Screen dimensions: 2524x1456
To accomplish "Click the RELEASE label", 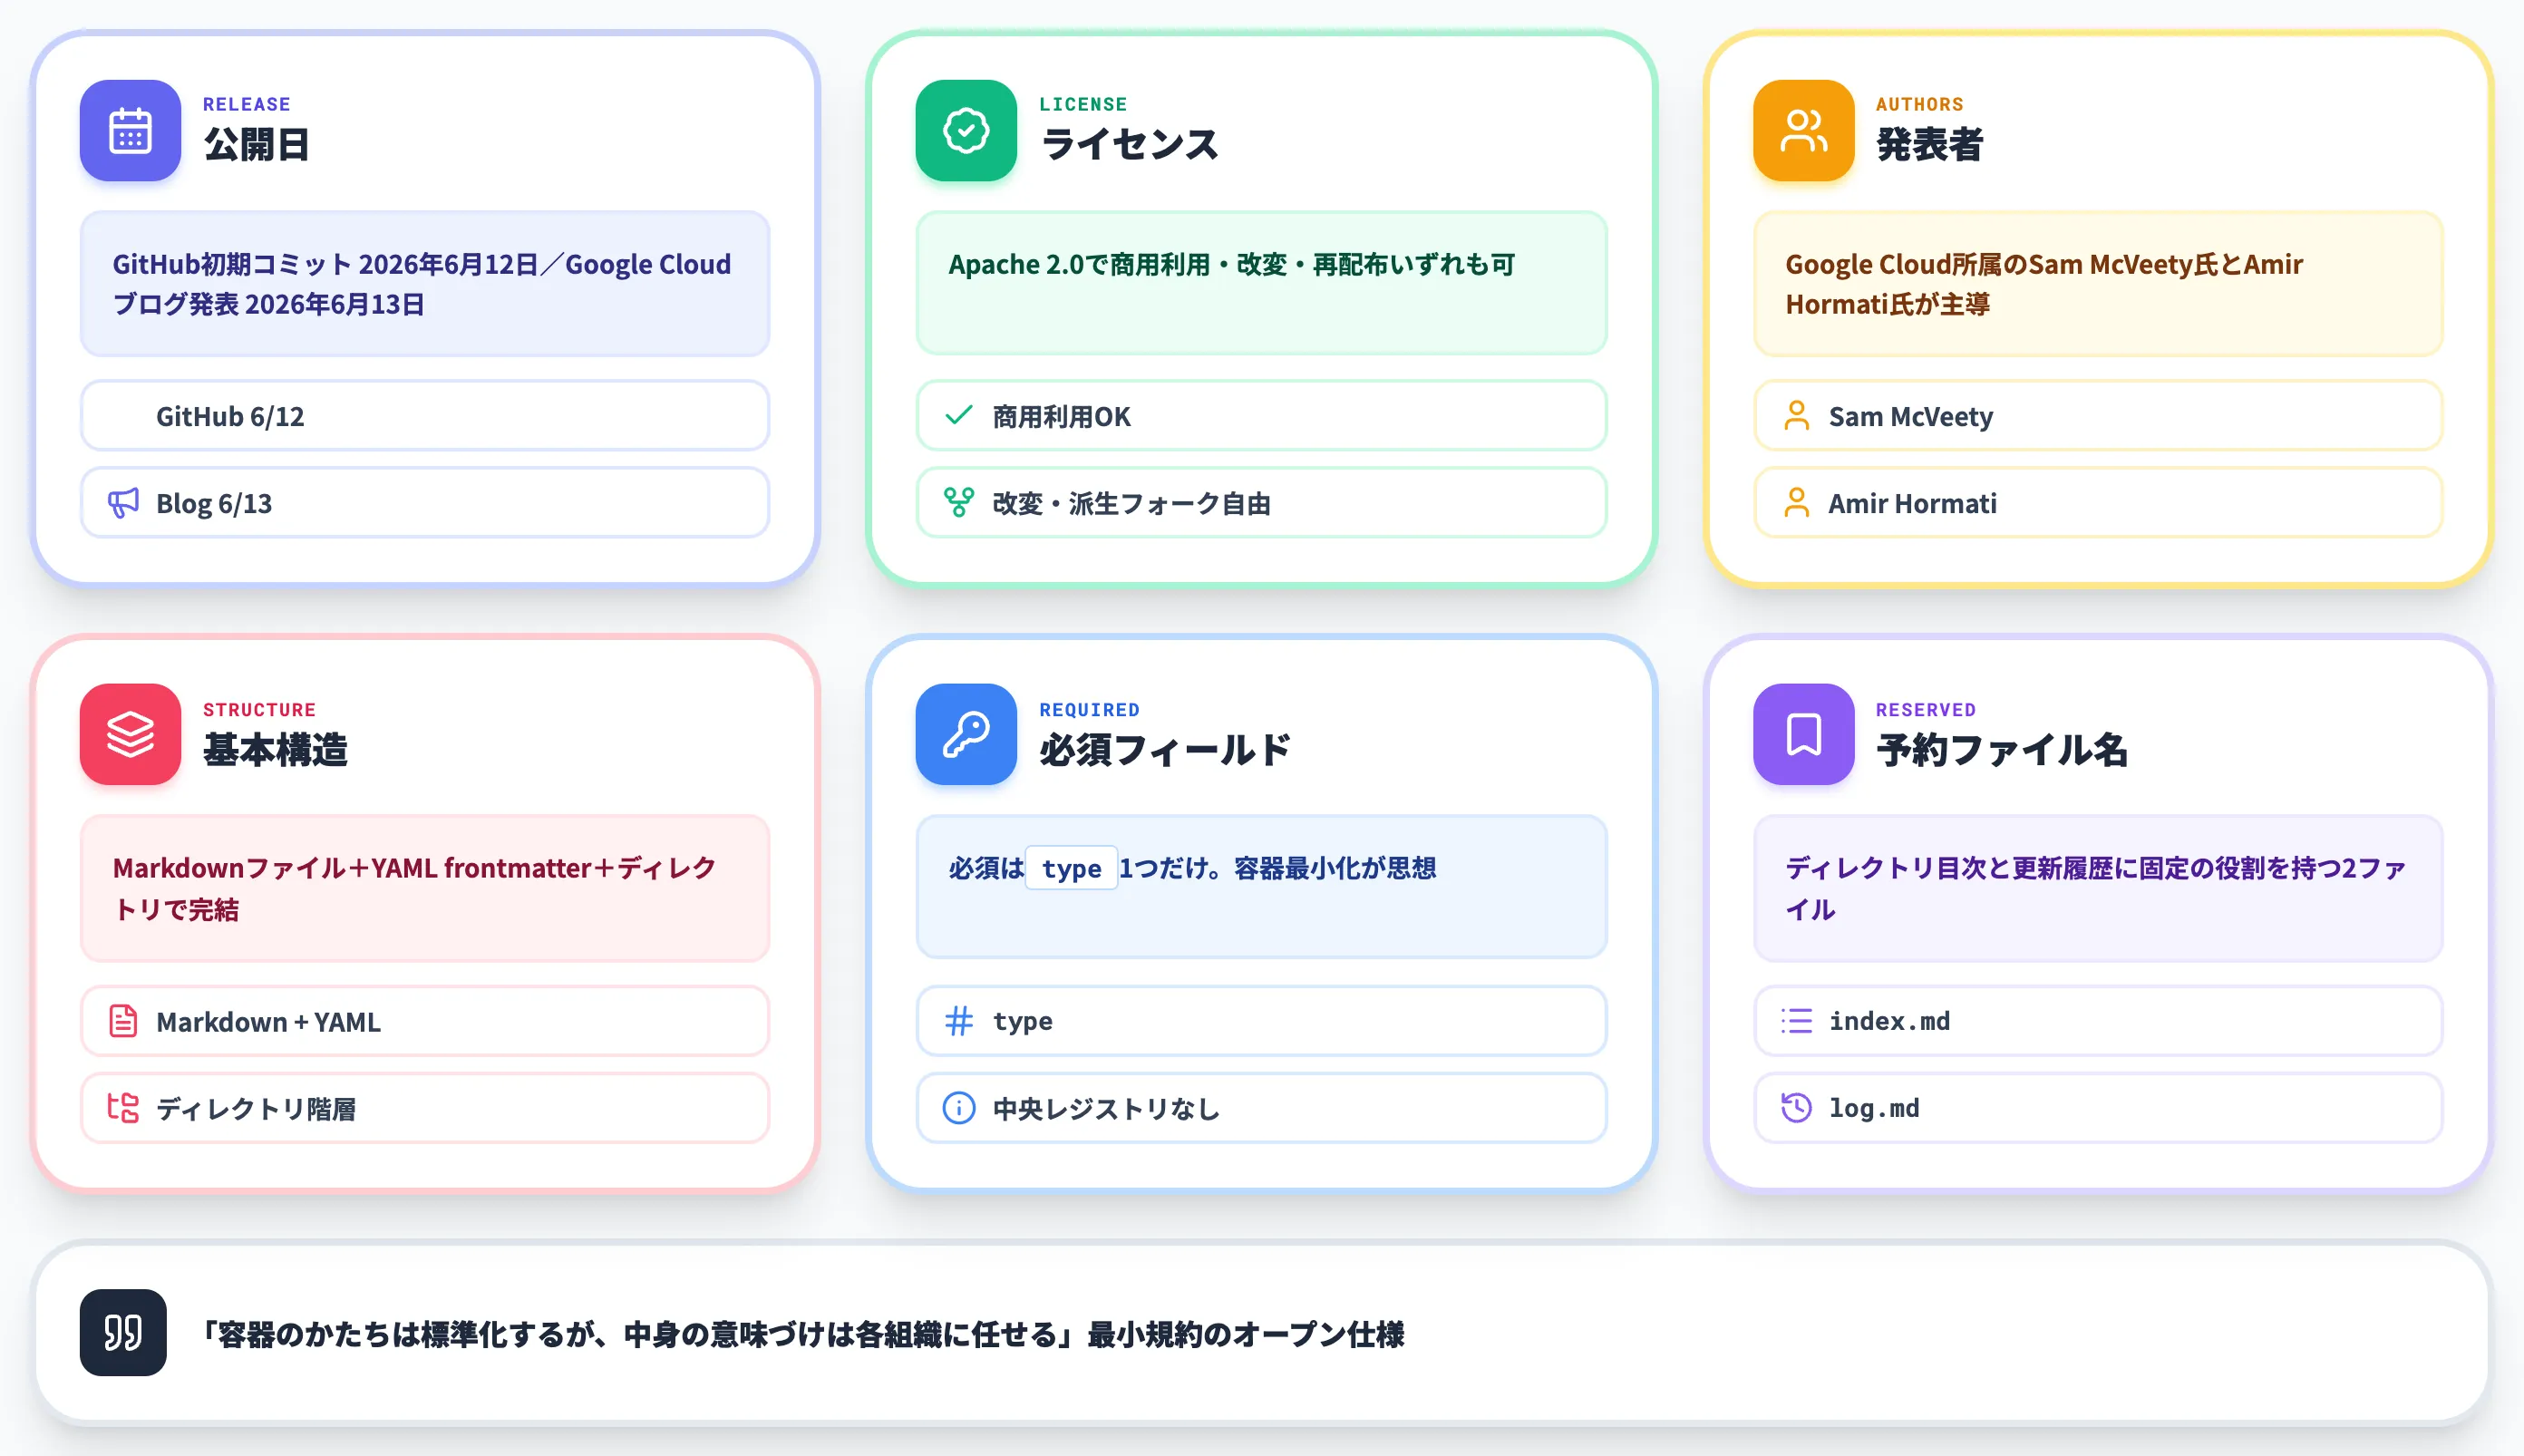I will [x=247, y=104].
